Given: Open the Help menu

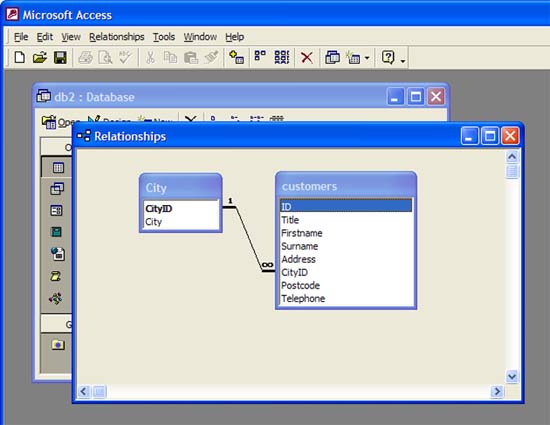Looking at the screenshot, I should pos(235,36).
